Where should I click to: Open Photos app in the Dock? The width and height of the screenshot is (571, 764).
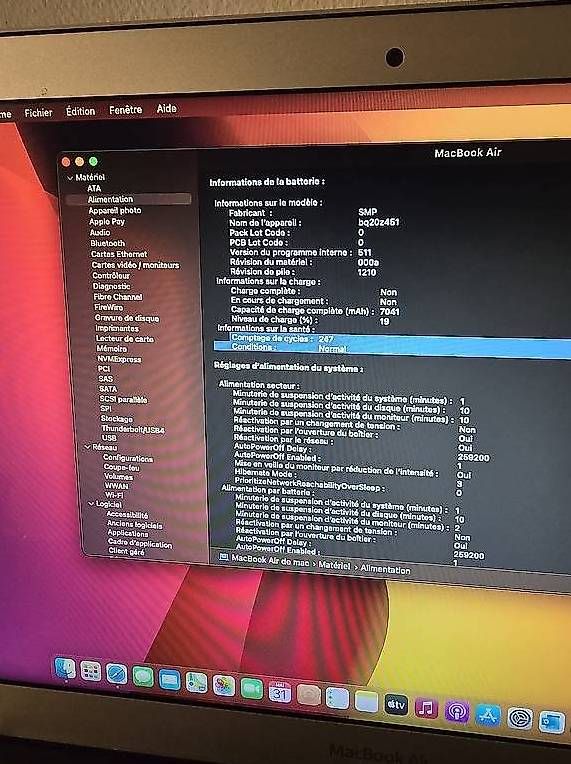pyautogui.click(x=224, y=686)
